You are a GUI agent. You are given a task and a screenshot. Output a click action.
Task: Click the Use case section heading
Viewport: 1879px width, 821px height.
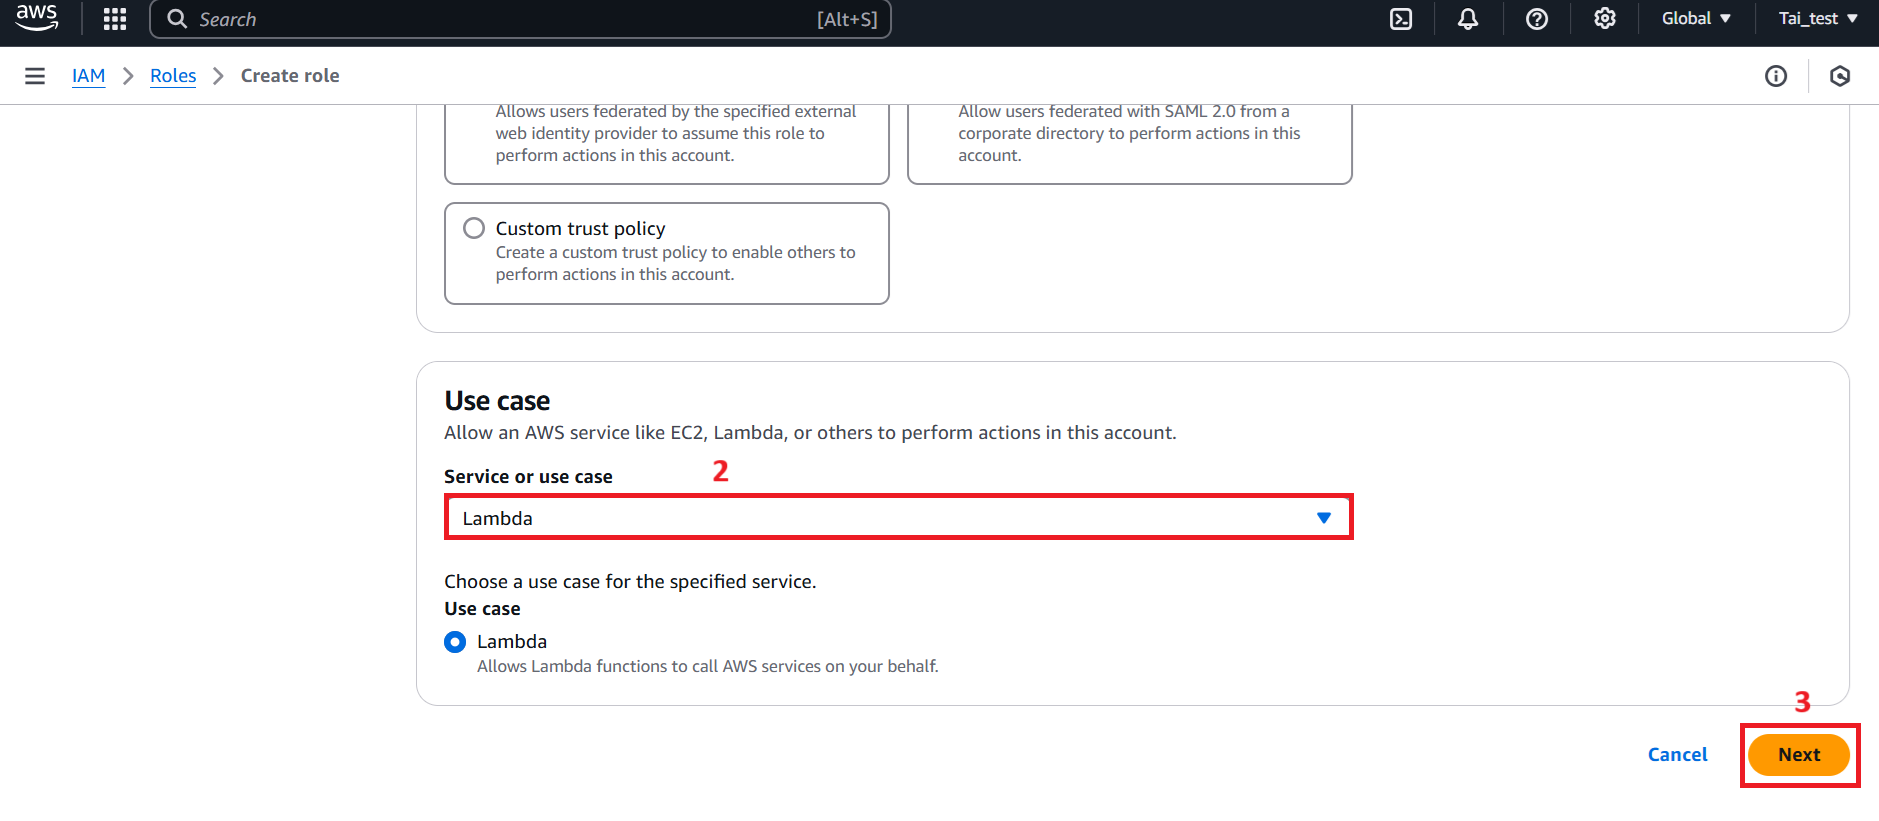[x=497, y=401]
